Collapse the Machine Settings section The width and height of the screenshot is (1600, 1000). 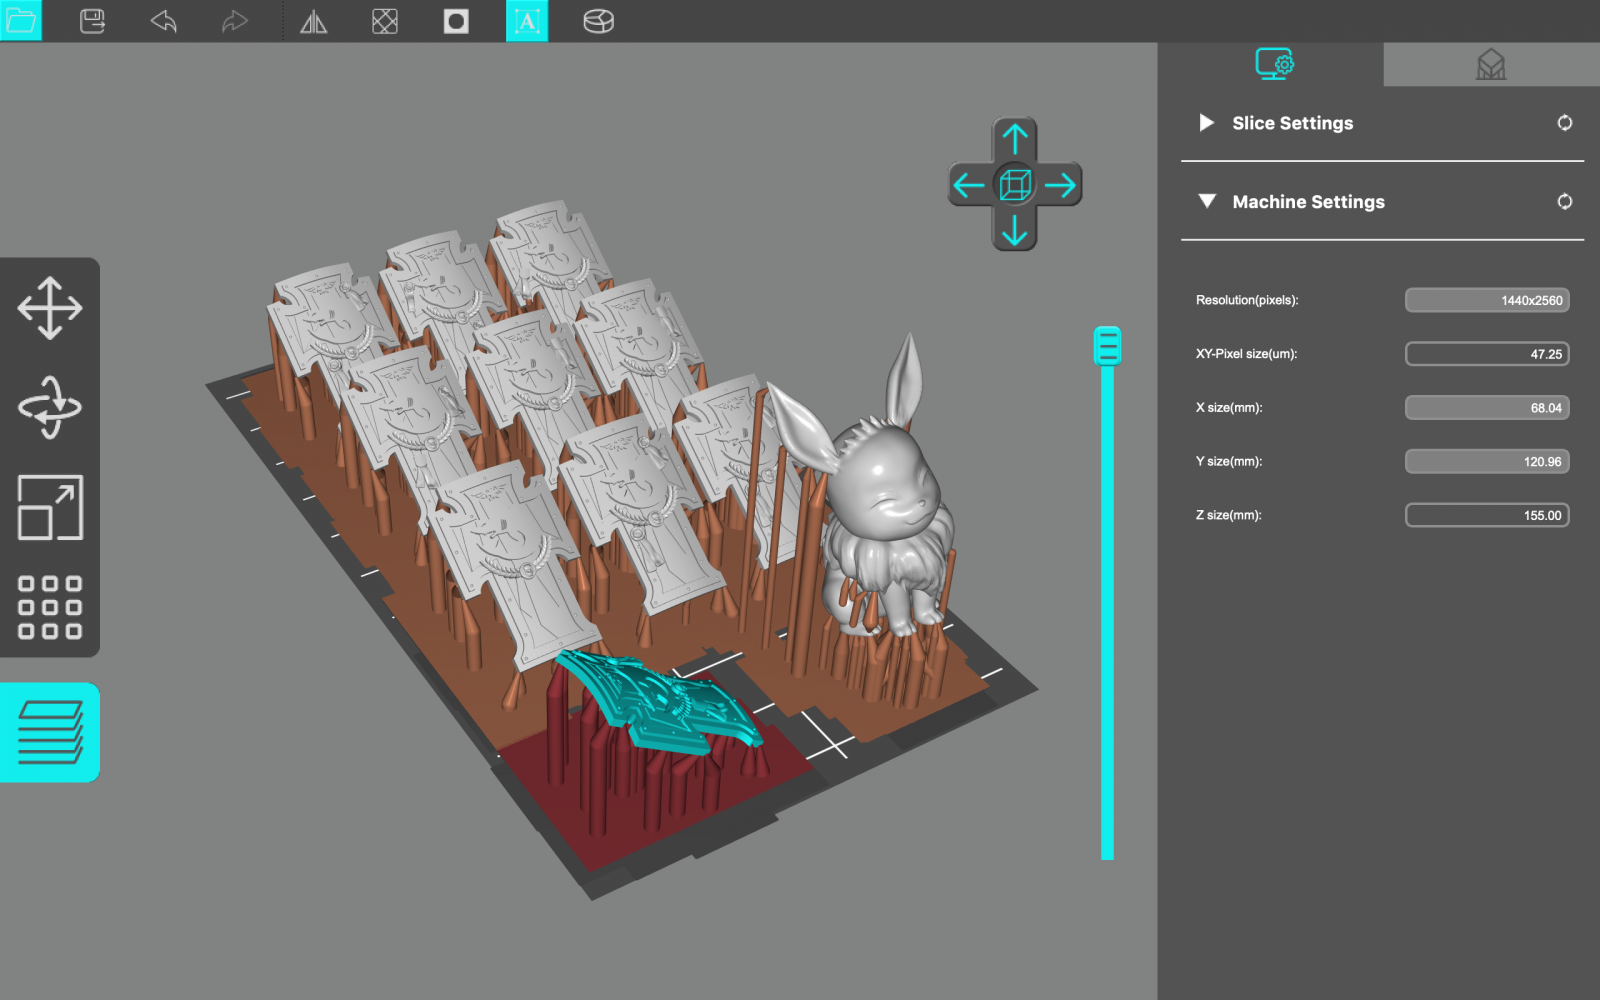tap(1207, 202)
